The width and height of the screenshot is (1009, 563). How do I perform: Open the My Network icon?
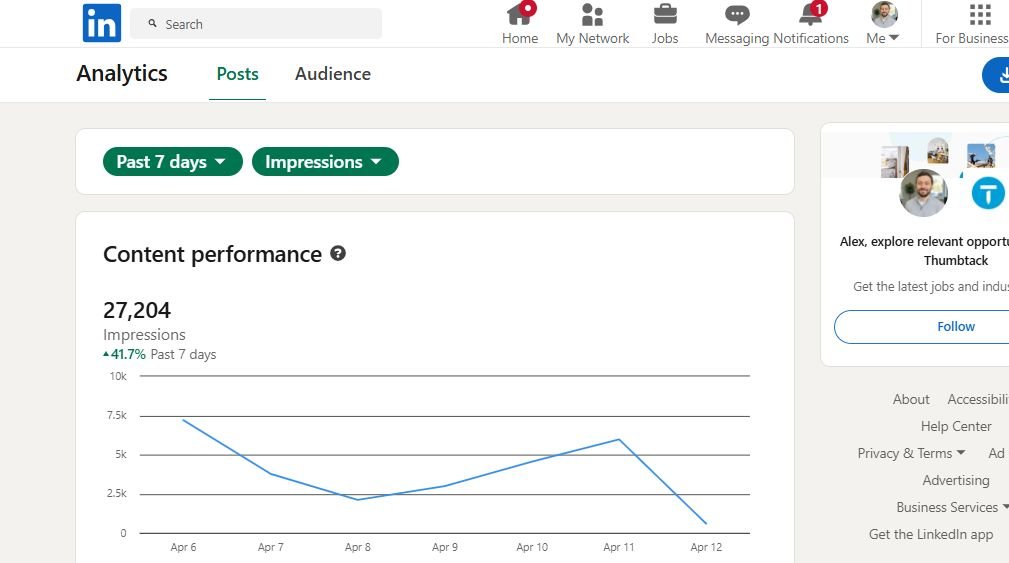click(x=592, y=15)
